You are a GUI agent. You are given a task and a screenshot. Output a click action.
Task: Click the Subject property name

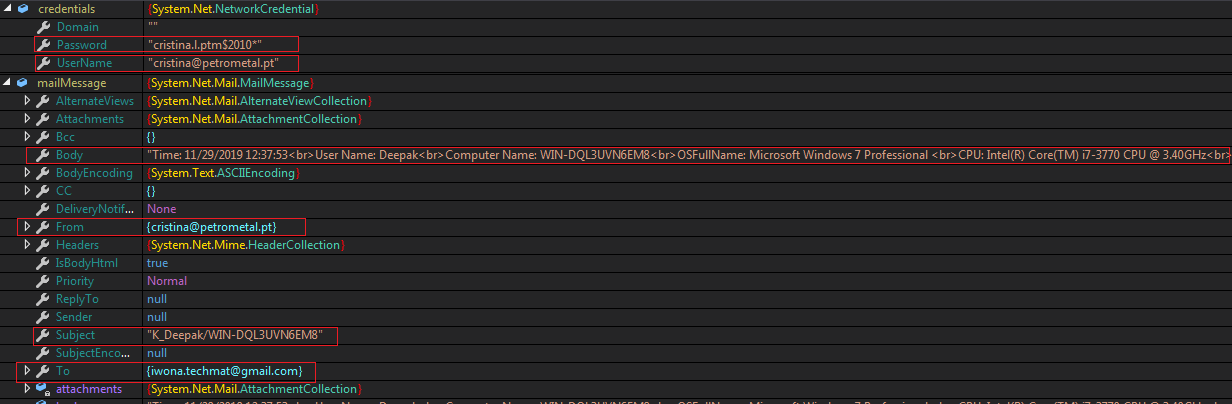click(x=76, y=335)
